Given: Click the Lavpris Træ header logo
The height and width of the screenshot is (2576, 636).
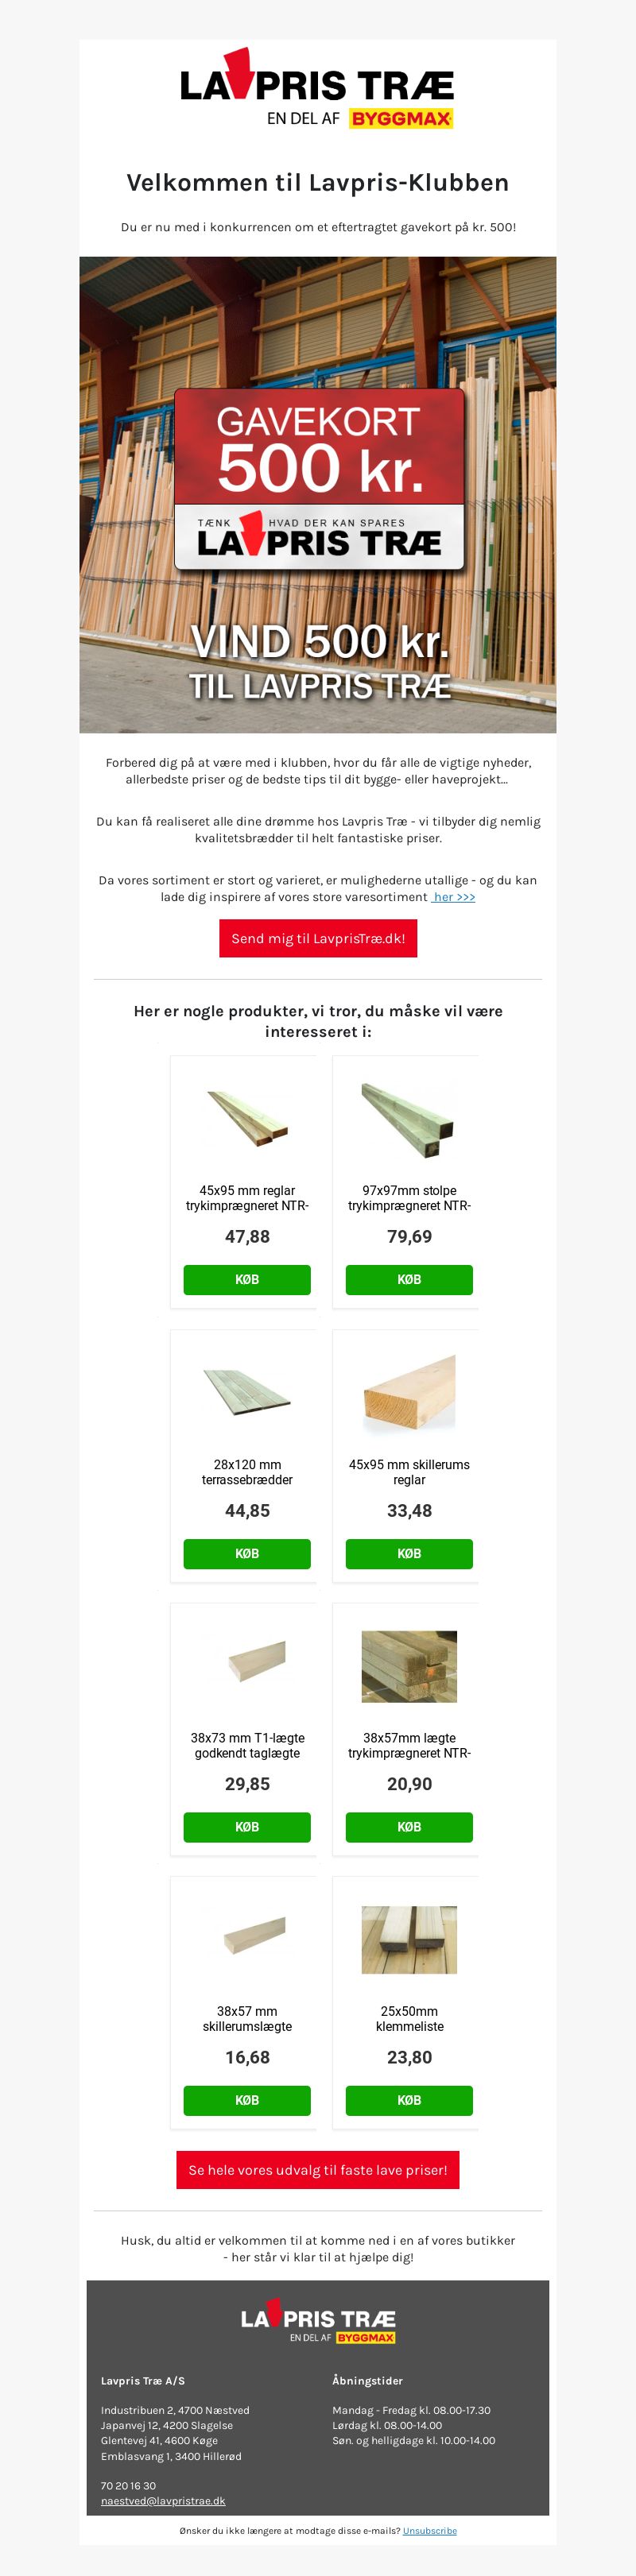Looking at the screenshot, I should click(x=317, y=88).
